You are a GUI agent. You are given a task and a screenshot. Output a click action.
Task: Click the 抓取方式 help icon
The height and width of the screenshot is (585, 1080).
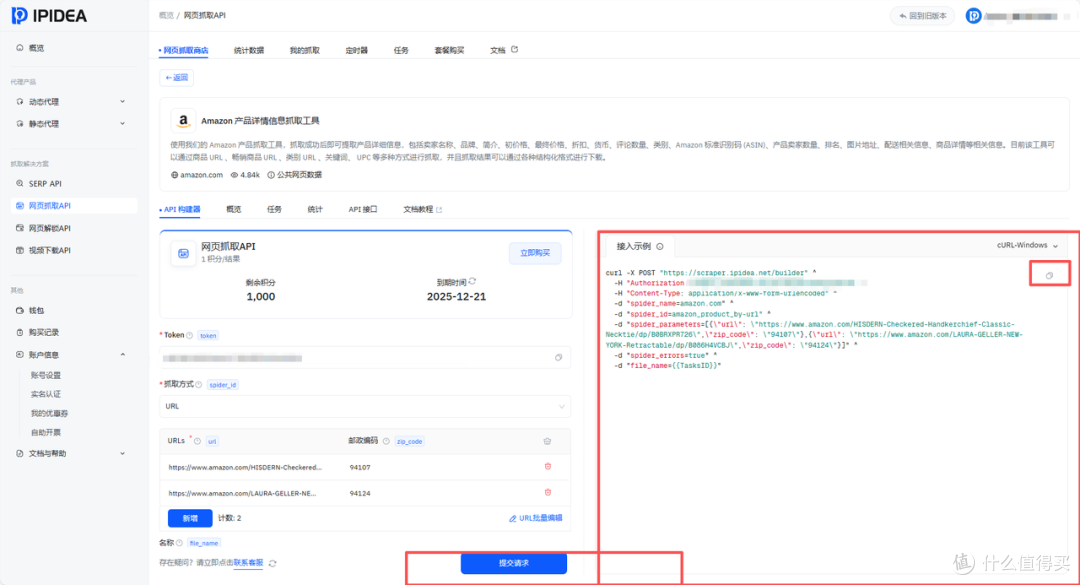tap(198, 384)
